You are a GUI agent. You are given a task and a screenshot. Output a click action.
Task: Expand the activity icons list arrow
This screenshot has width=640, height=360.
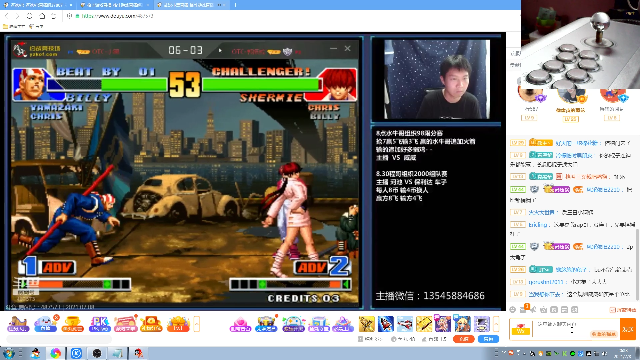[197, 324]
